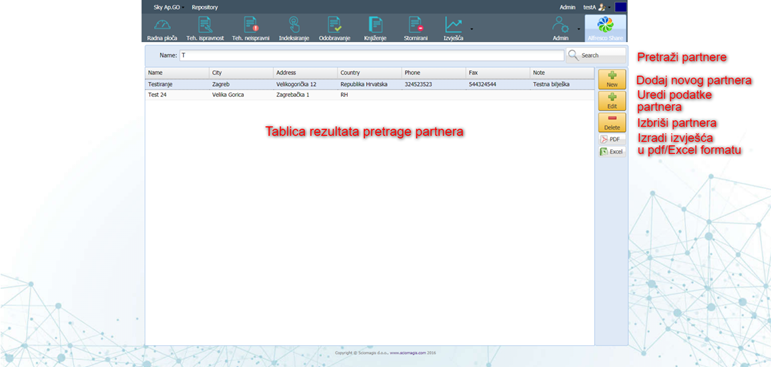Open the www.sciomagis.com footer link
Image resolution: width=771 pixels, height=367 pixels.
point(408,353)
